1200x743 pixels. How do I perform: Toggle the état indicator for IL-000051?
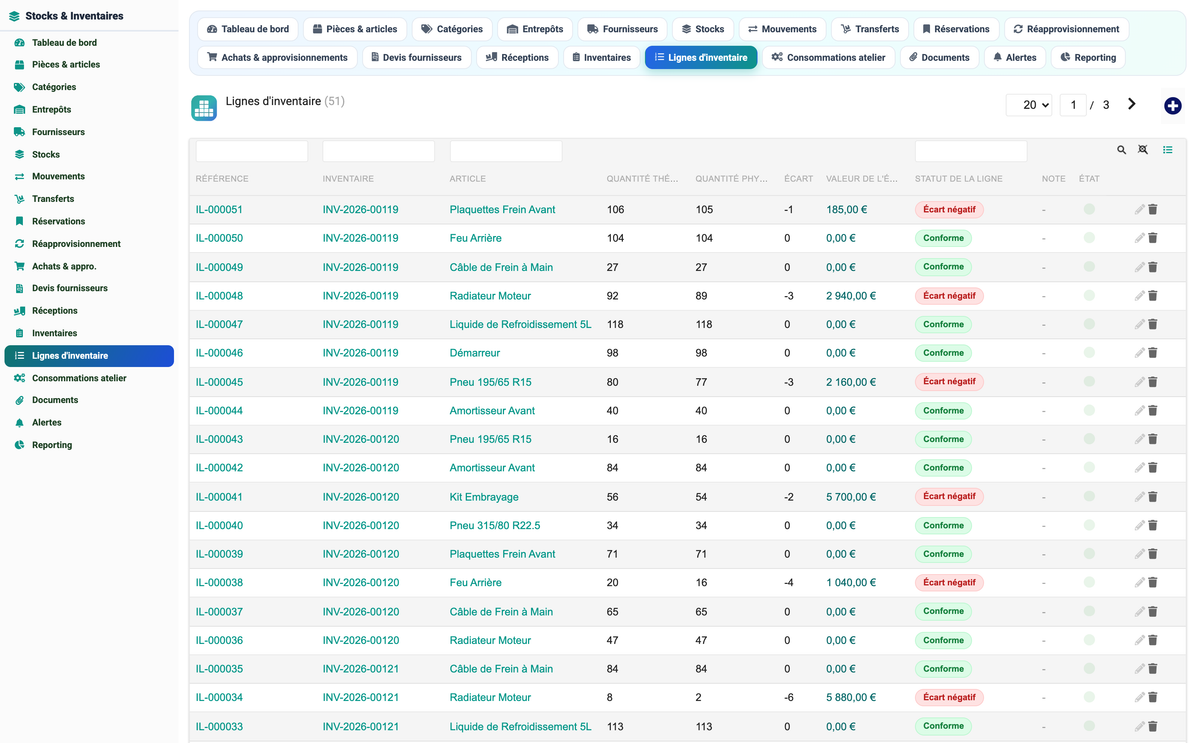[x=1089, y=210]
